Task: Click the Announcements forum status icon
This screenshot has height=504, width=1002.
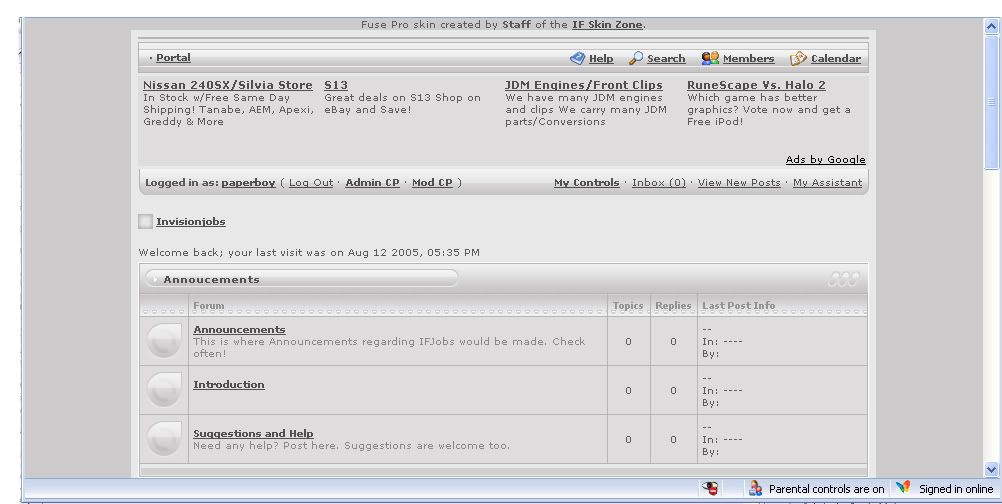Action: [164, 341]
